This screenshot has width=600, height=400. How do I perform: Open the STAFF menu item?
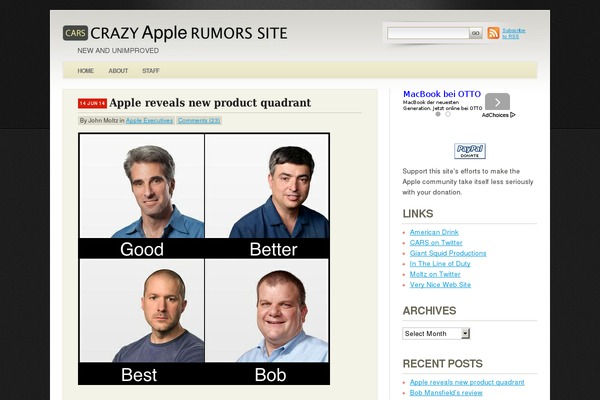click(151, 71)
